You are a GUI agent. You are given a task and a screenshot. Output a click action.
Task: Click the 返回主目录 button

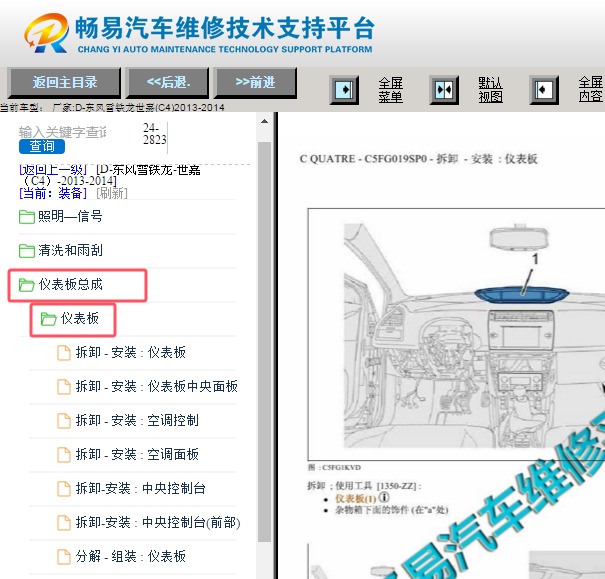pyautogui.click(x=64, y=82)
